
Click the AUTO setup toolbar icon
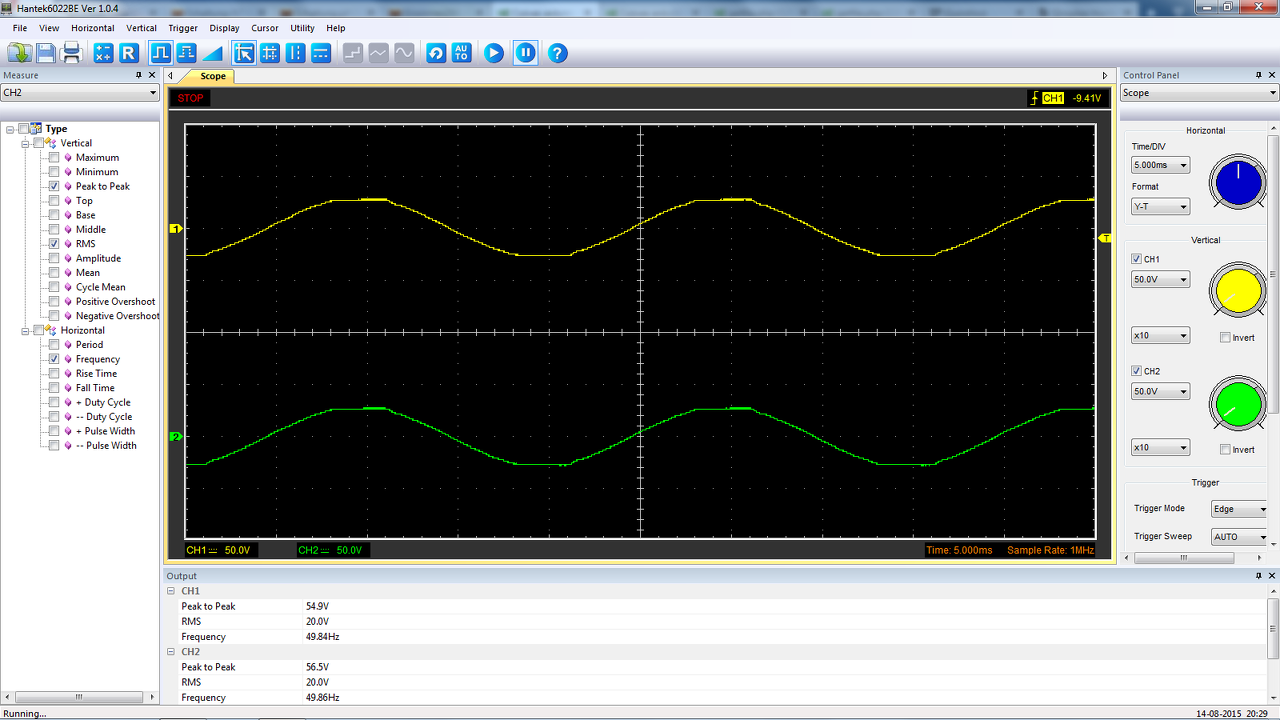pos(461,53)
